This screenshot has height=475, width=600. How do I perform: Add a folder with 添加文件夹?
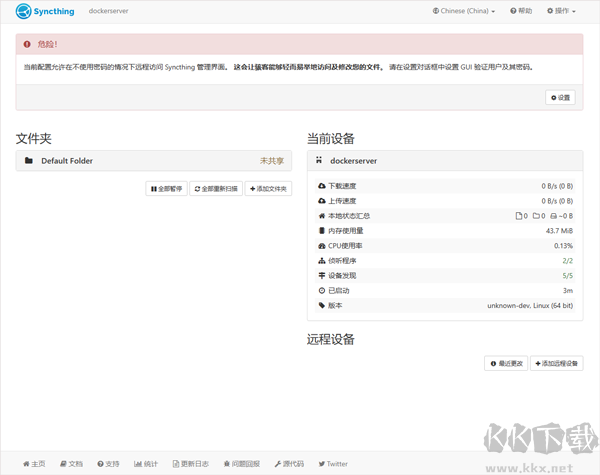click(268, 189)
